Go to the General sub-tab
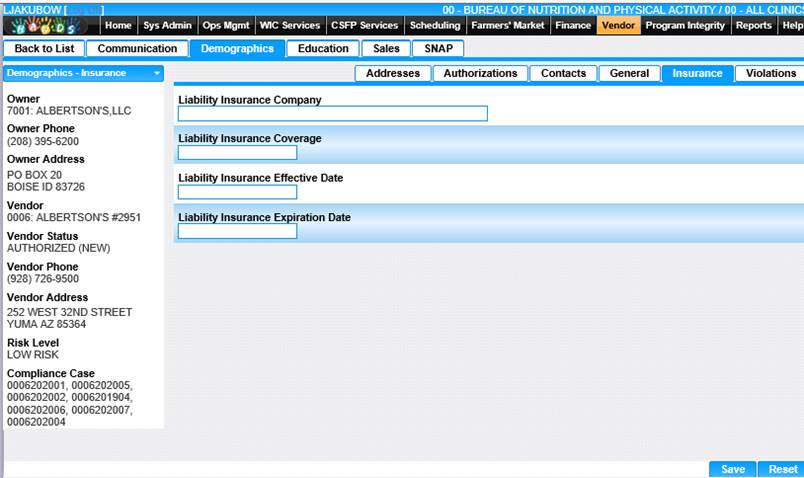The width and height of the screenshot is (804, 478). click(629, 73)
